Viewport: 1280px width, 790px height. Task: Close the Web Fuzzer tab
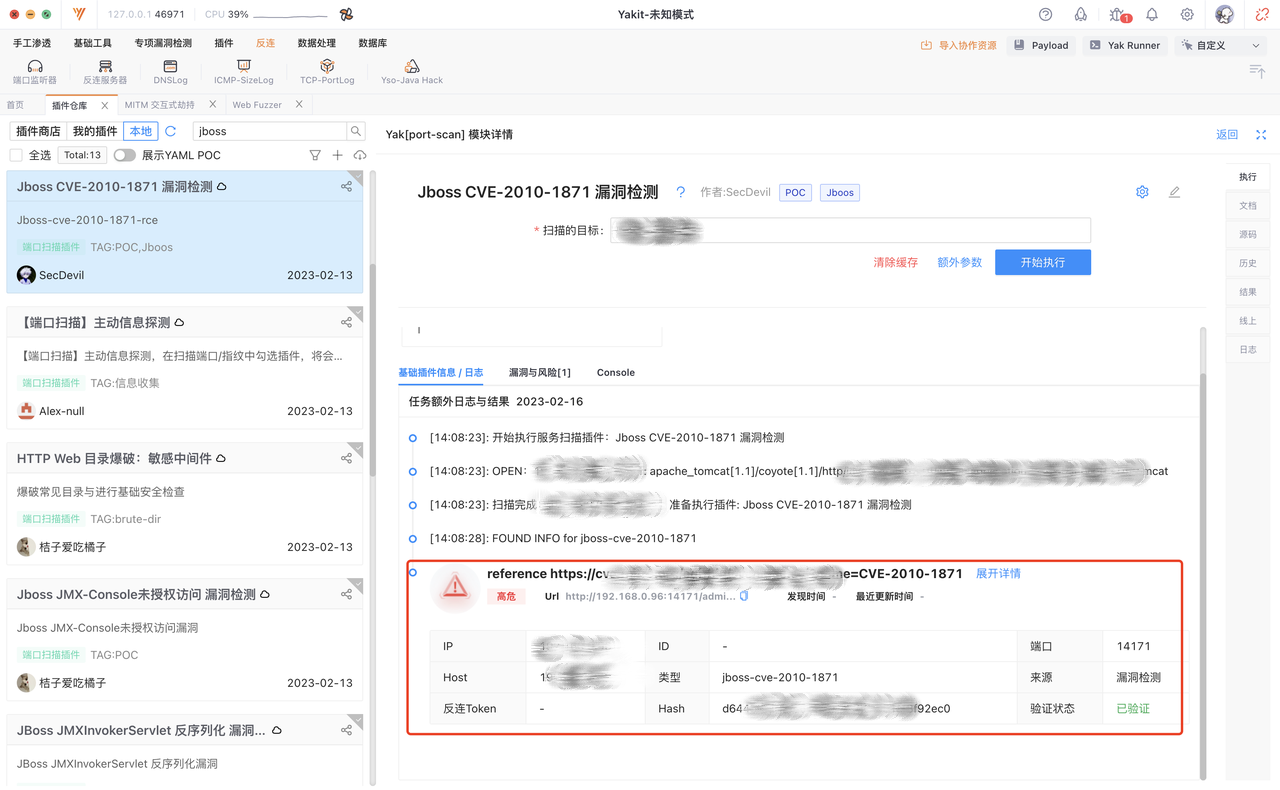click(299, 105)
